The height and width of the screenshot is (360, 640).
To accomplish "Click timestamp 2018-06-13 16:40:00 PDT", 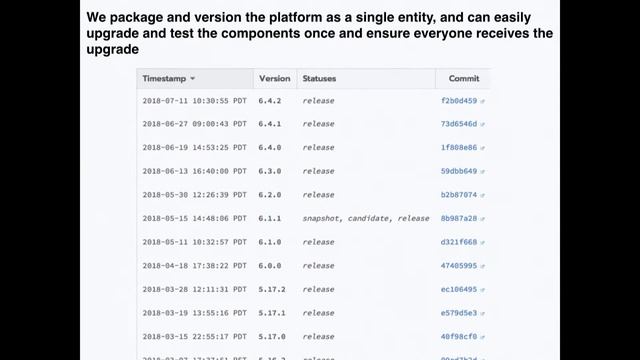I will (x=195, y=171).
